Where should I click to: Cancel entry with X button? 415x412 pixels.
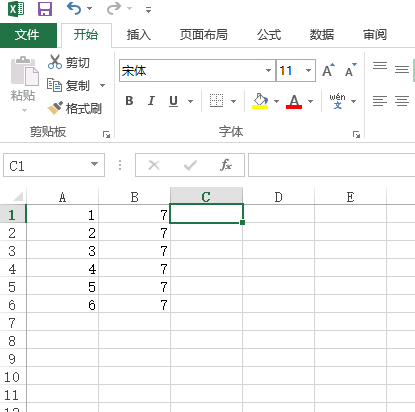tap(154, 165)
